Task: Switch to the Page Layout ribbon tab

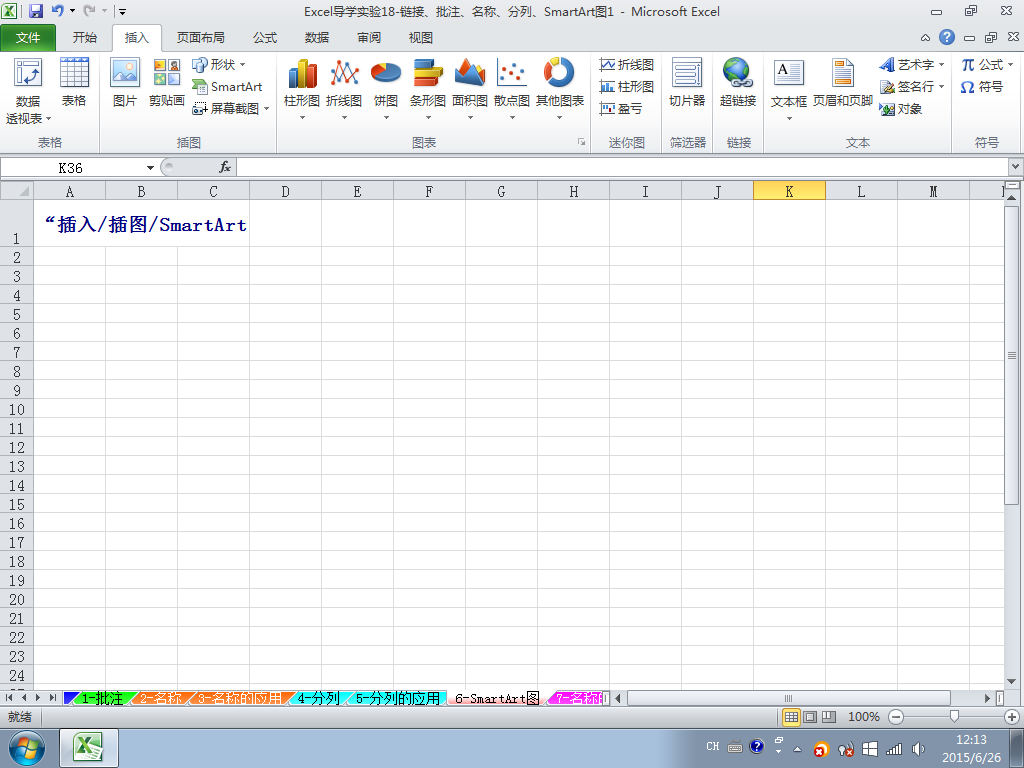Action: 200,38
